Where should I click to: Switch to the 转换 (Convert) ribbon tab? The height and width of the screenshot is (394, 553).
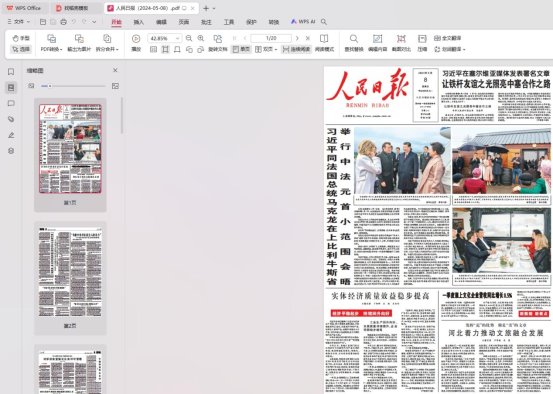pyautogui.click(x=274, y=22)
